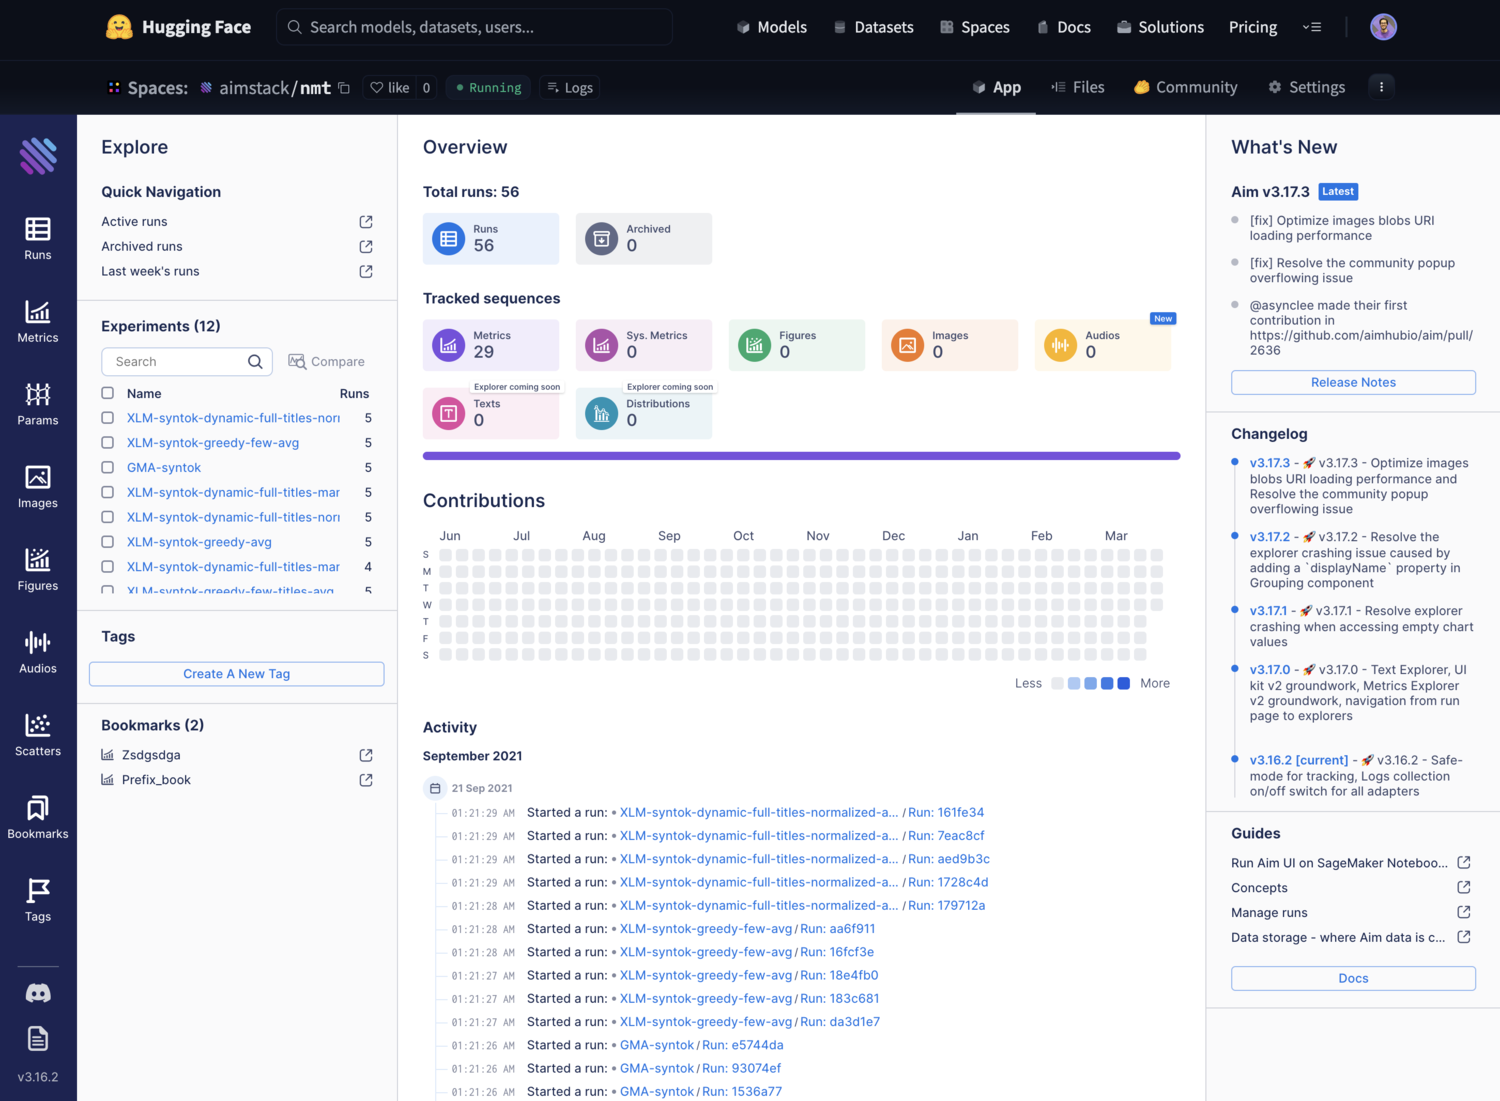Open Concepts guide external link icon
Screen dimensions: 1500x1101
click(1464, 887)
